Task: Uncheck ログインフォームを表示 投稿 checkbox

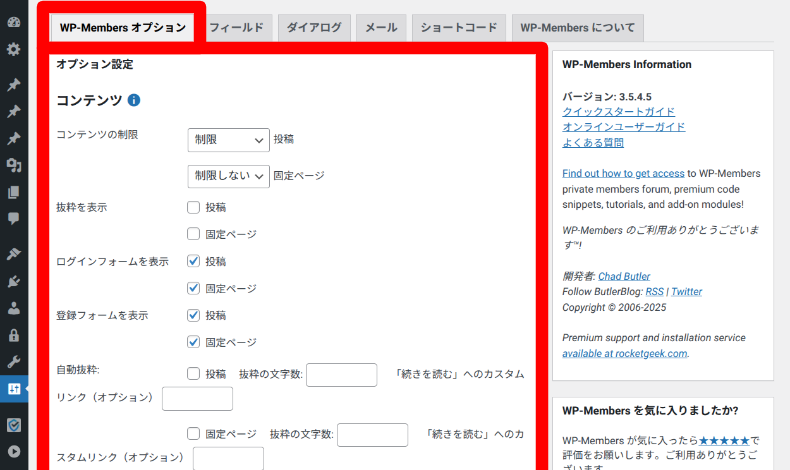Action: 193,261
